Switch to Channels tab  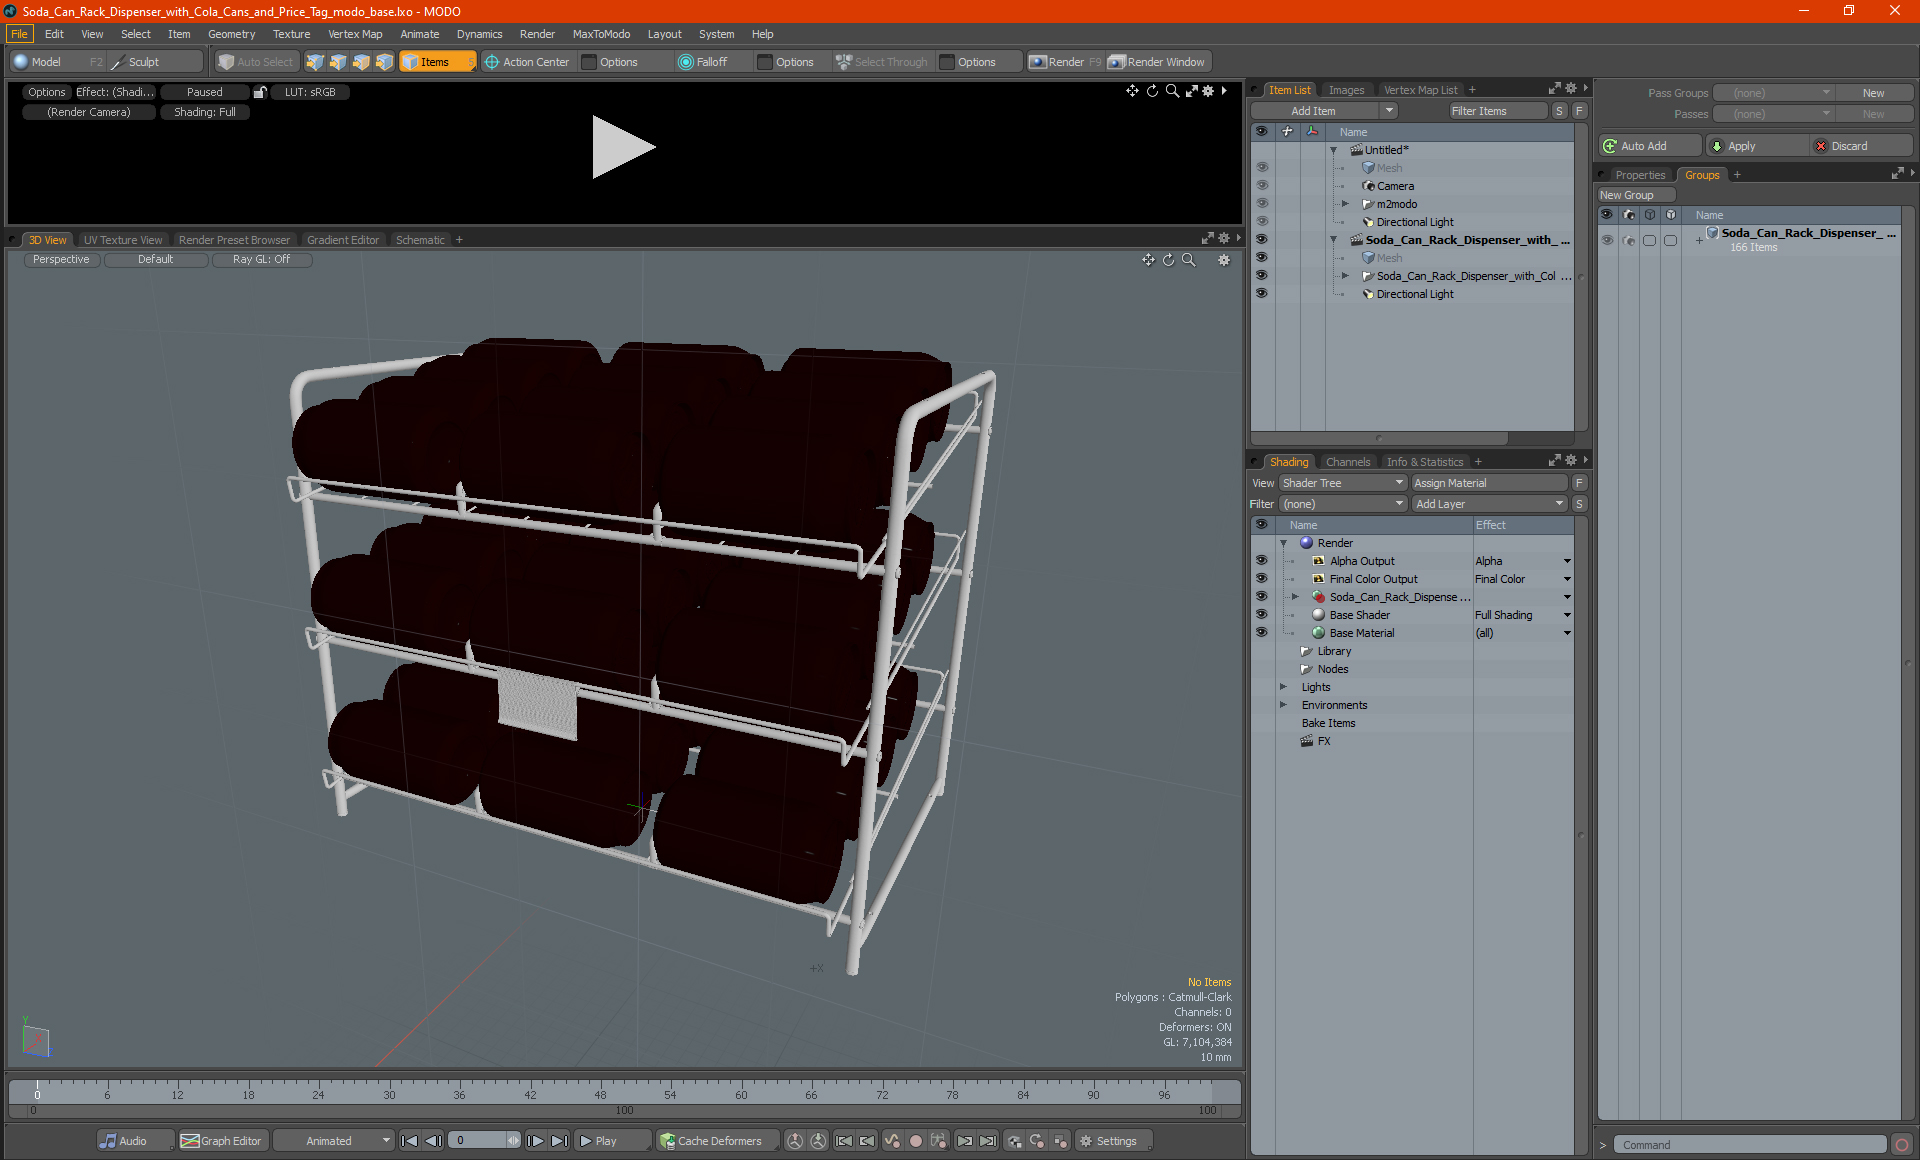[1348, 462]
